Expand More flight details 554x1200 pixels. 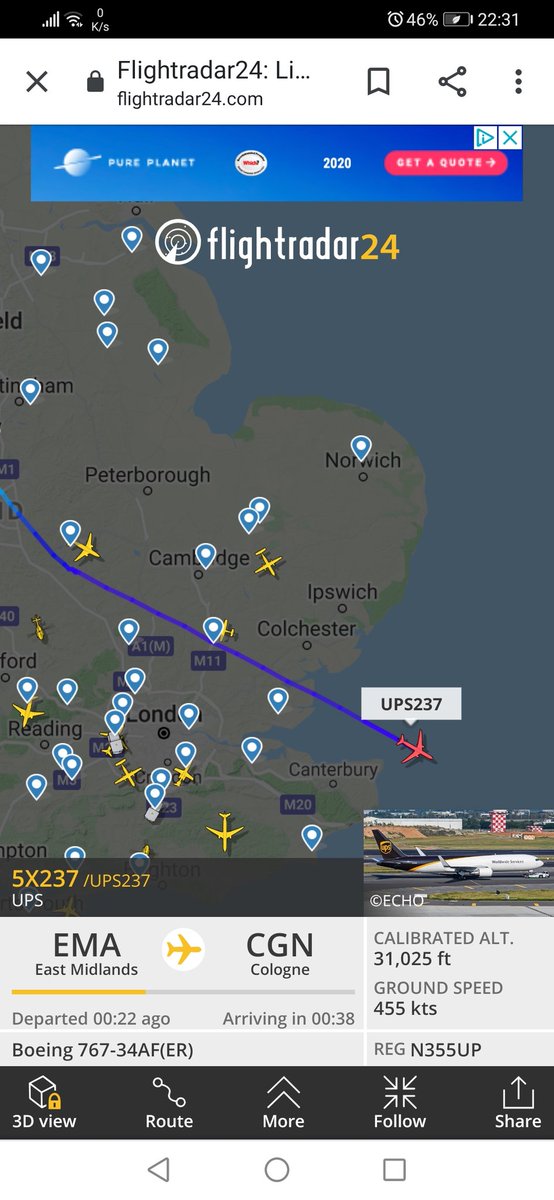click(x=283, y=1102)
